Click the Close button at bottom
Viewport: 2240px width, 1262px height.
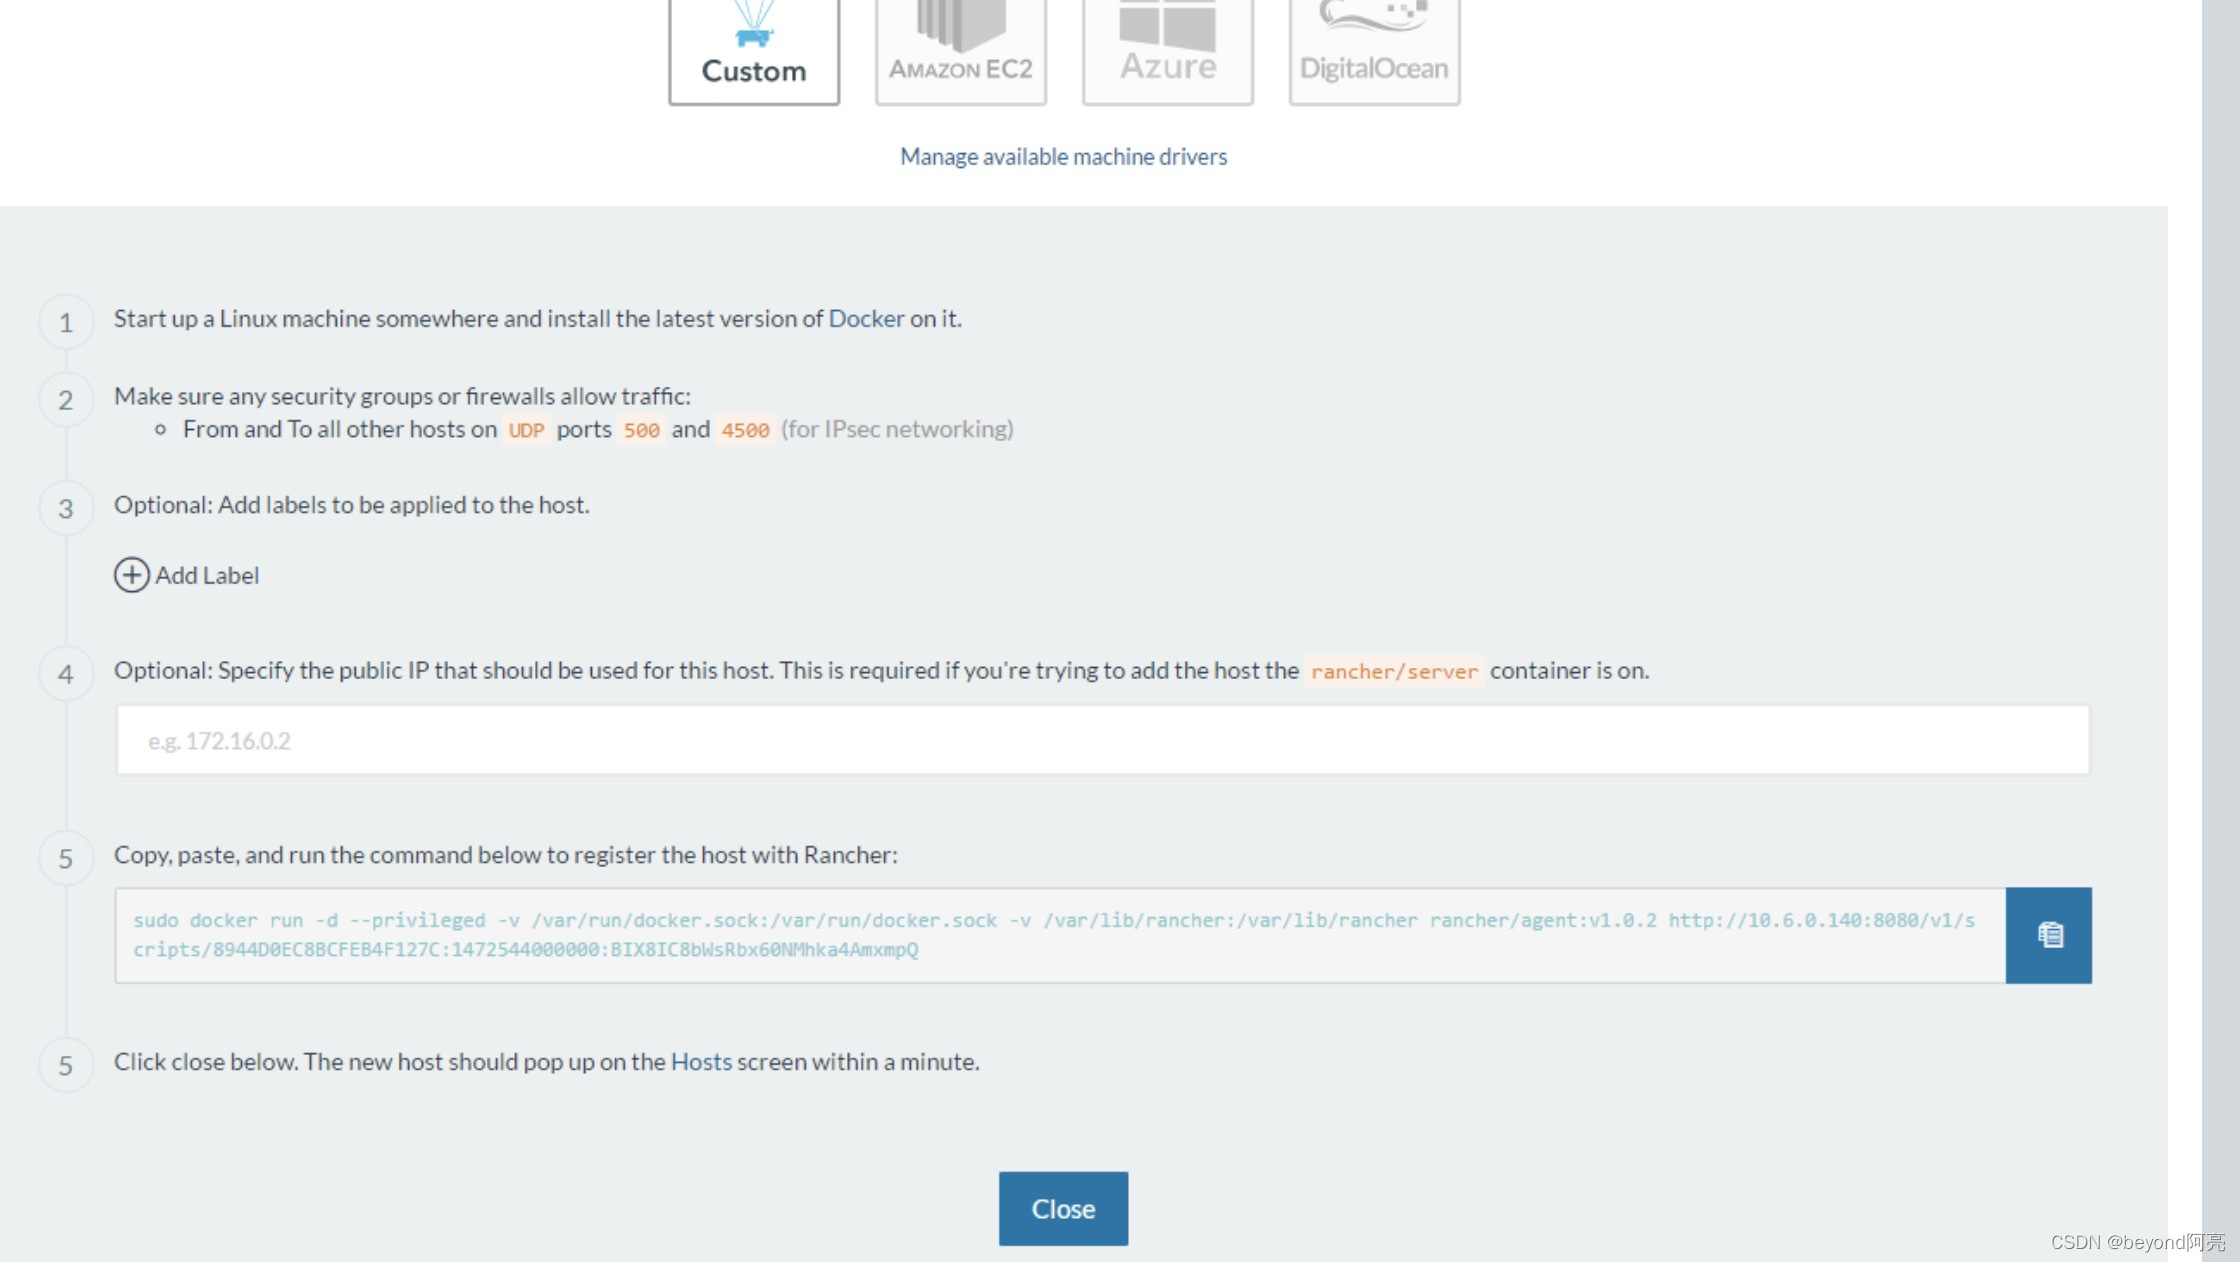1063,1208
